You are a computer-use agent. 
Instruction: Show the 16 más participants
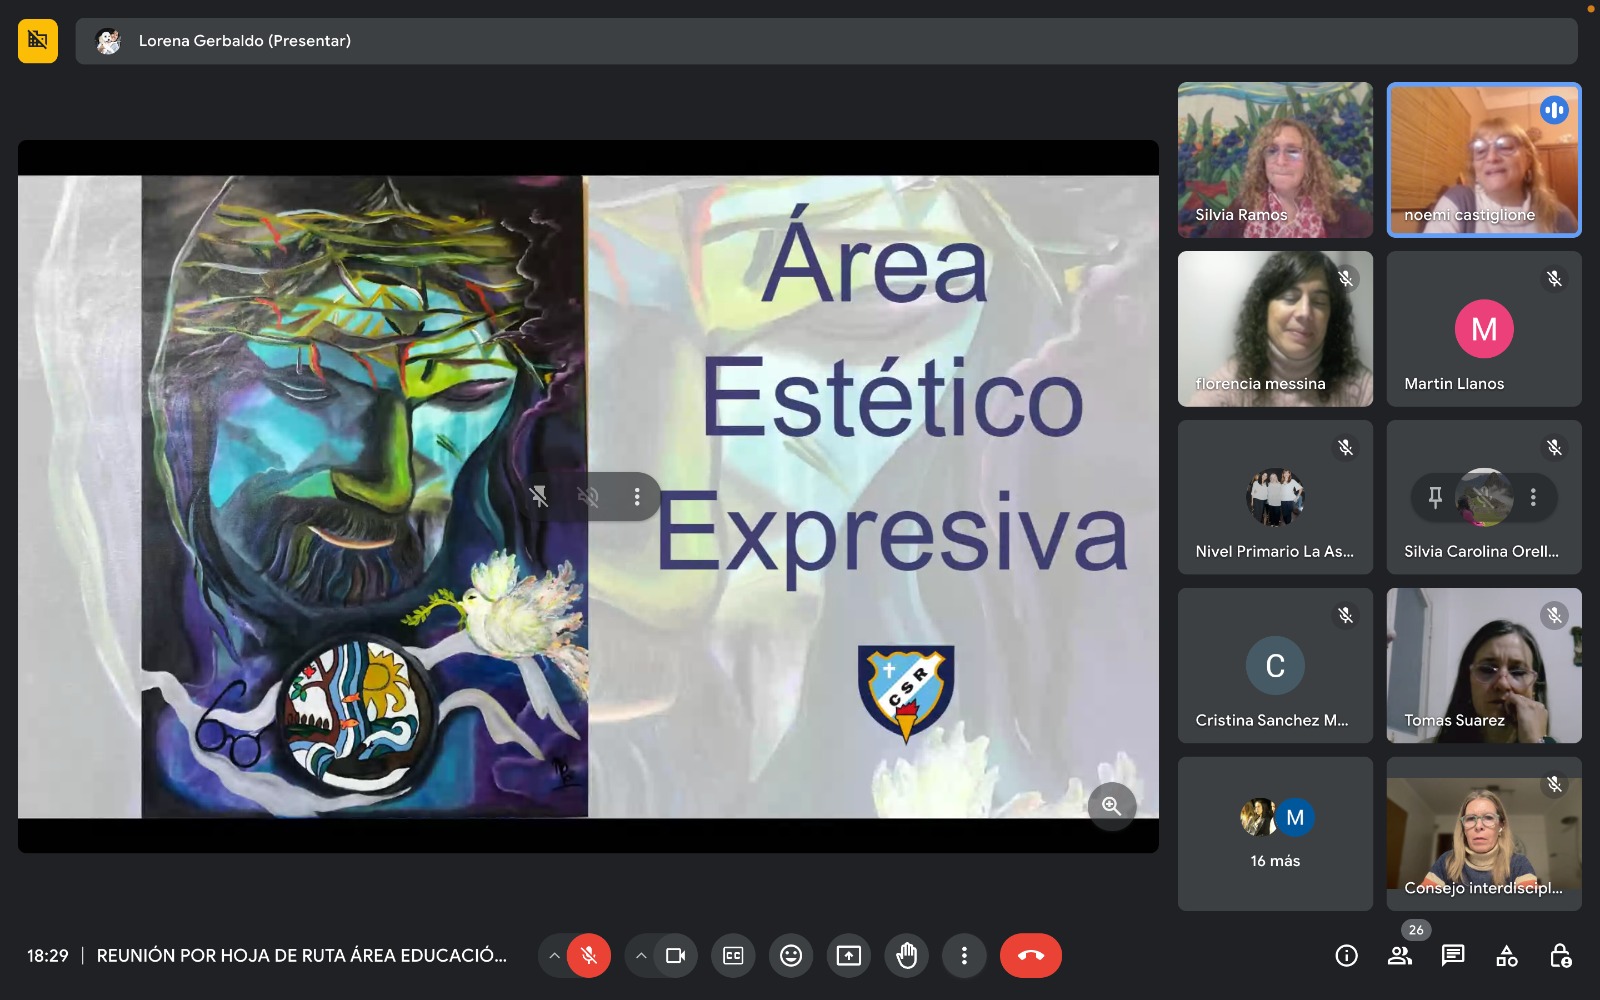[x=1275, y=834]
